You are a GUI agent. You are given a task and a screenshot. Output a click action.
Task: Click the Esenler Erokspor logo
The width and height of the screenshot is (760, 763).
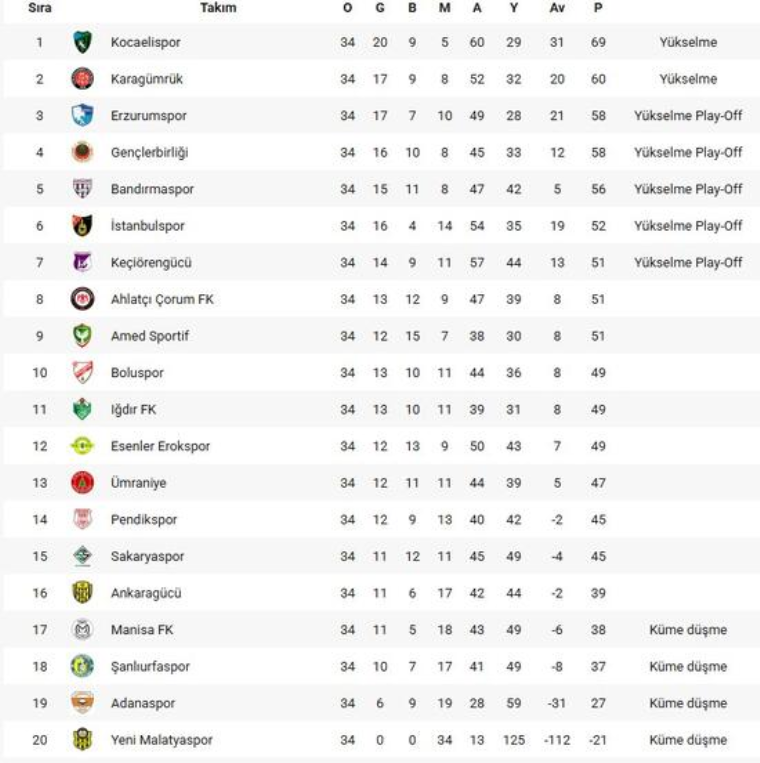tap(82, 446)
